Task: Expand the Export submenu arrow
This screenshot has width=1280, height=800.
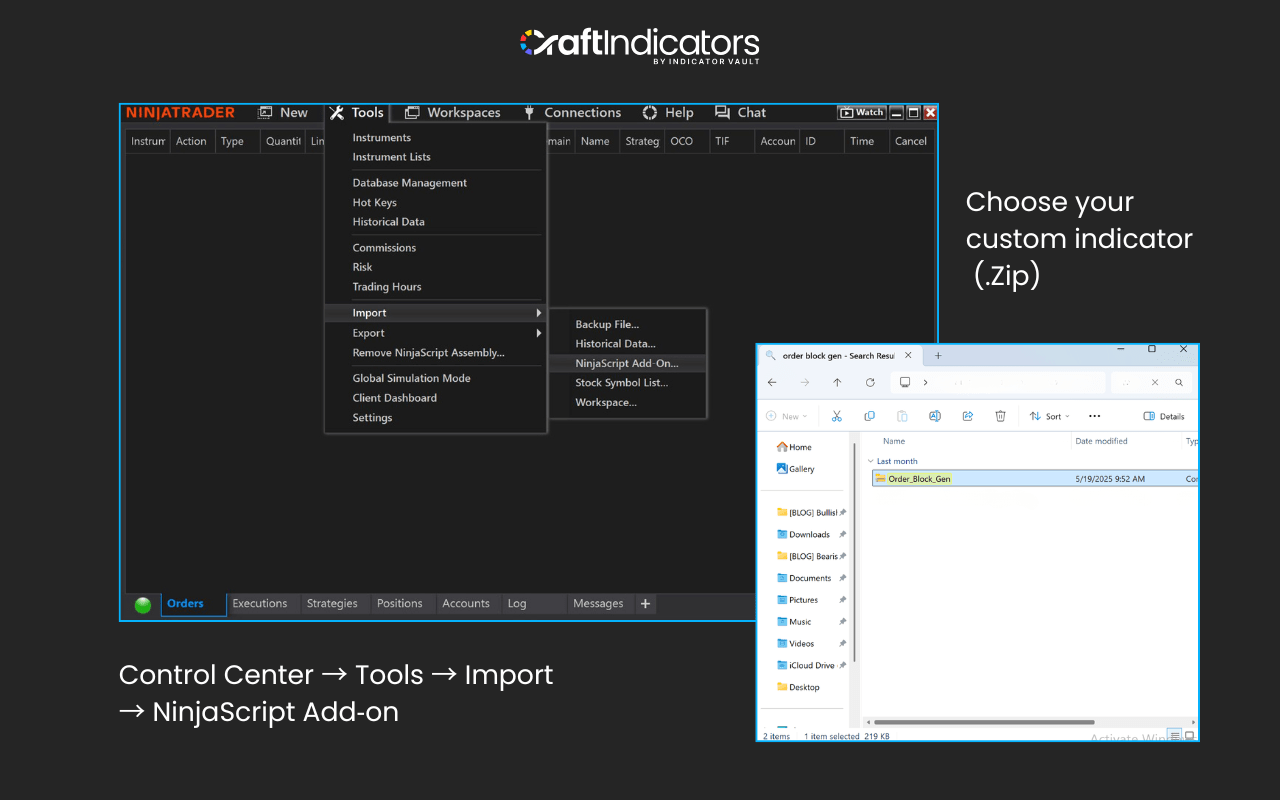Action: coord(539,333)
